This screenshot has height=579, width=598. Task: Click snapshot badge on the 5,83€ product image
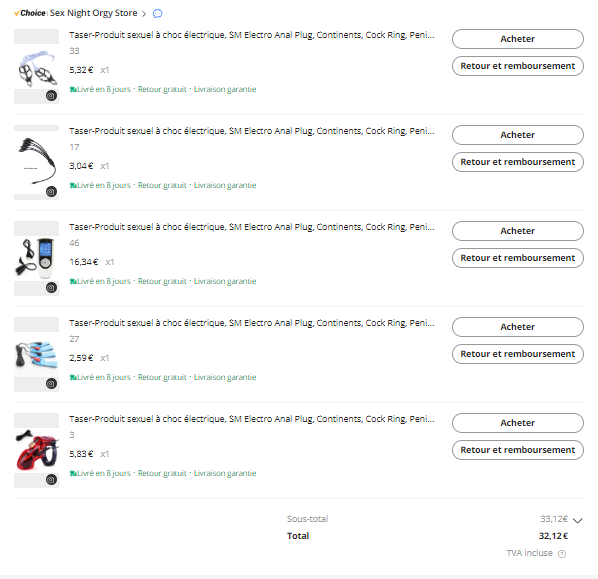pyautogui.click(x=51, y=479)
